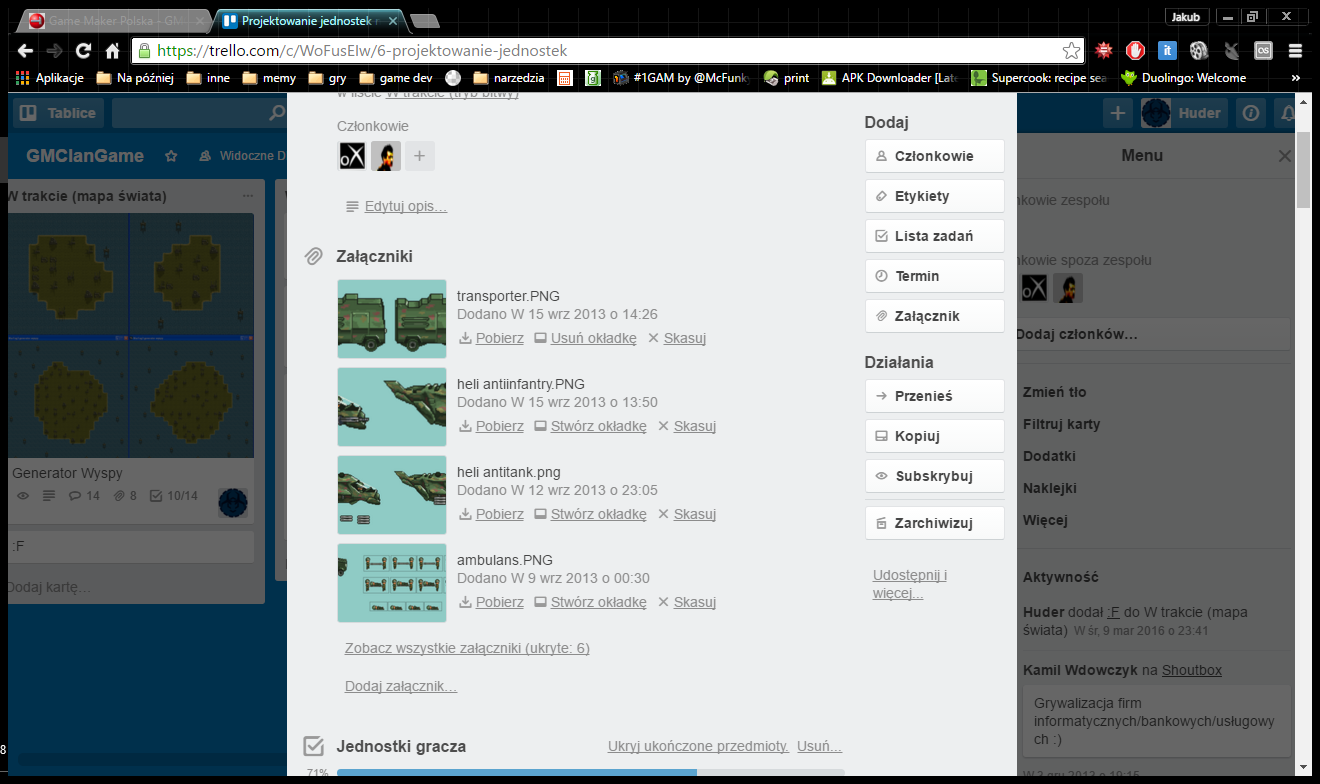Click the plus create icon in header
The height and width of the screenshot is (784, 1320).
(1117, 113)
